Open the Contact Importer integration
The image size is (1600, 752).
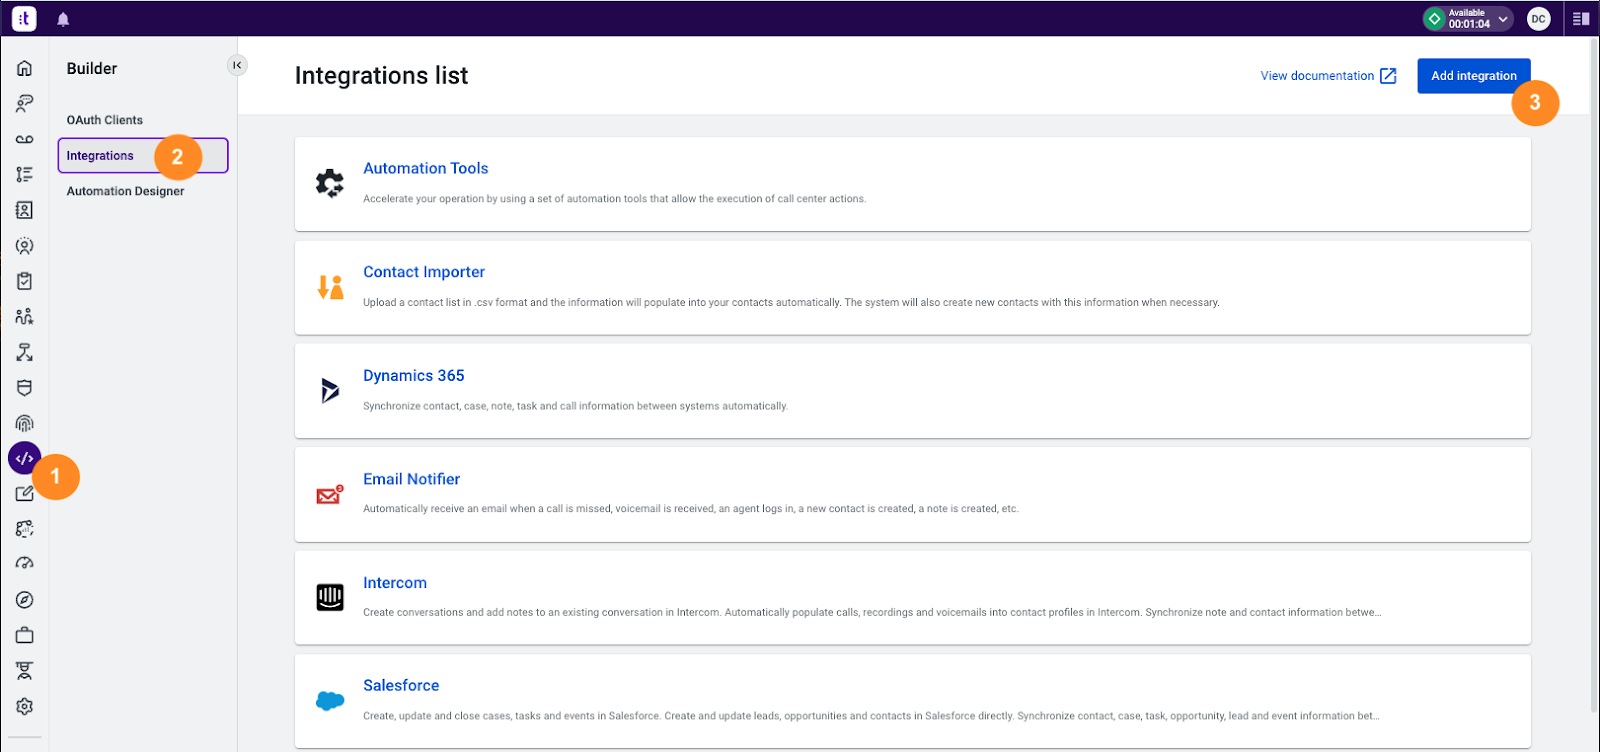(424, 272)
